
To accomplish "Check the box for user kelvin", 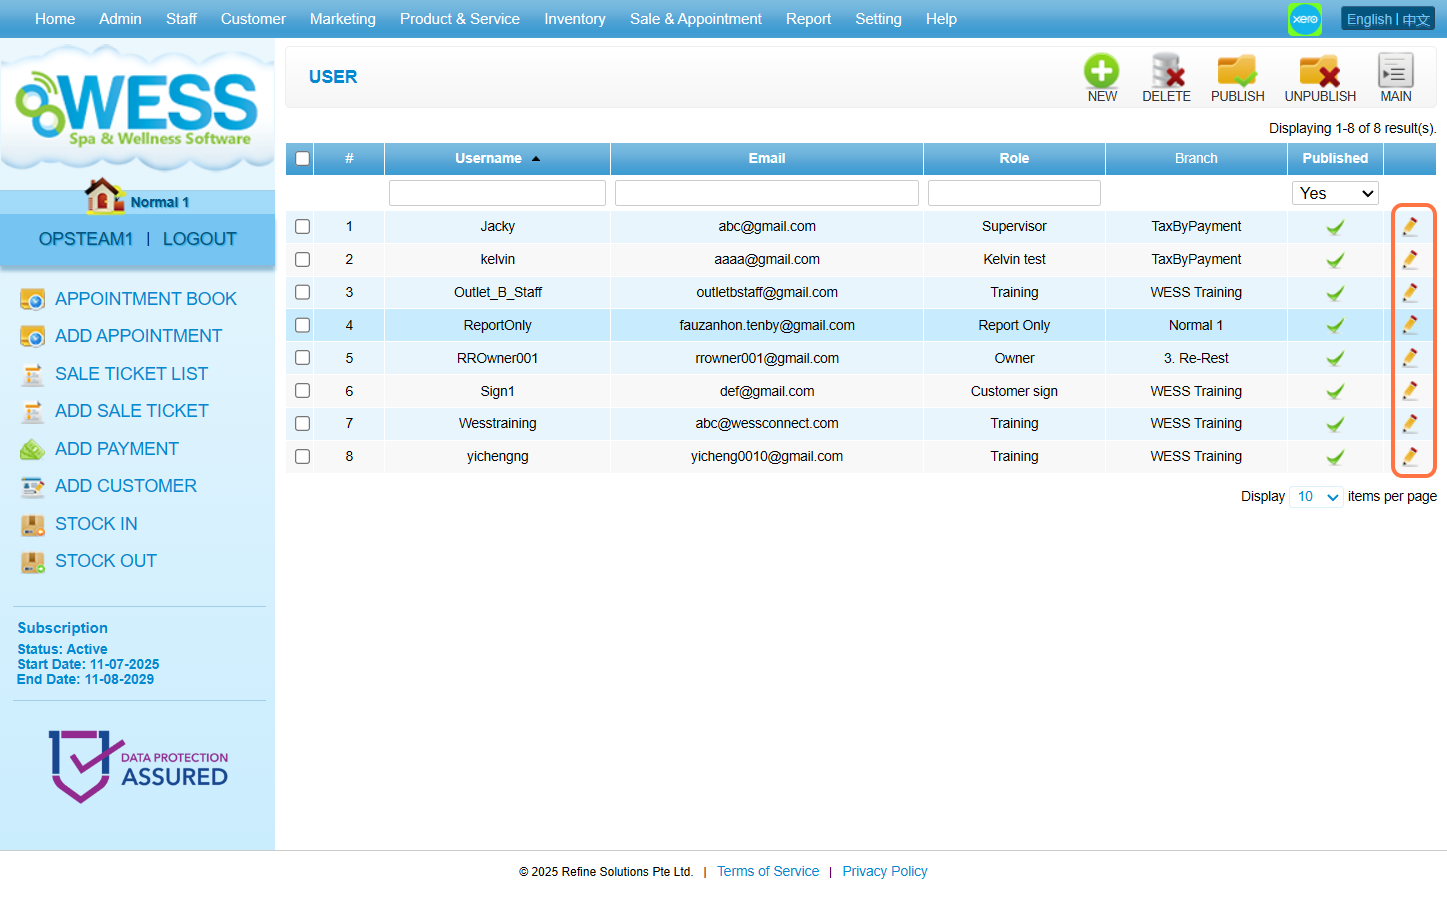I will pos(303,260).
